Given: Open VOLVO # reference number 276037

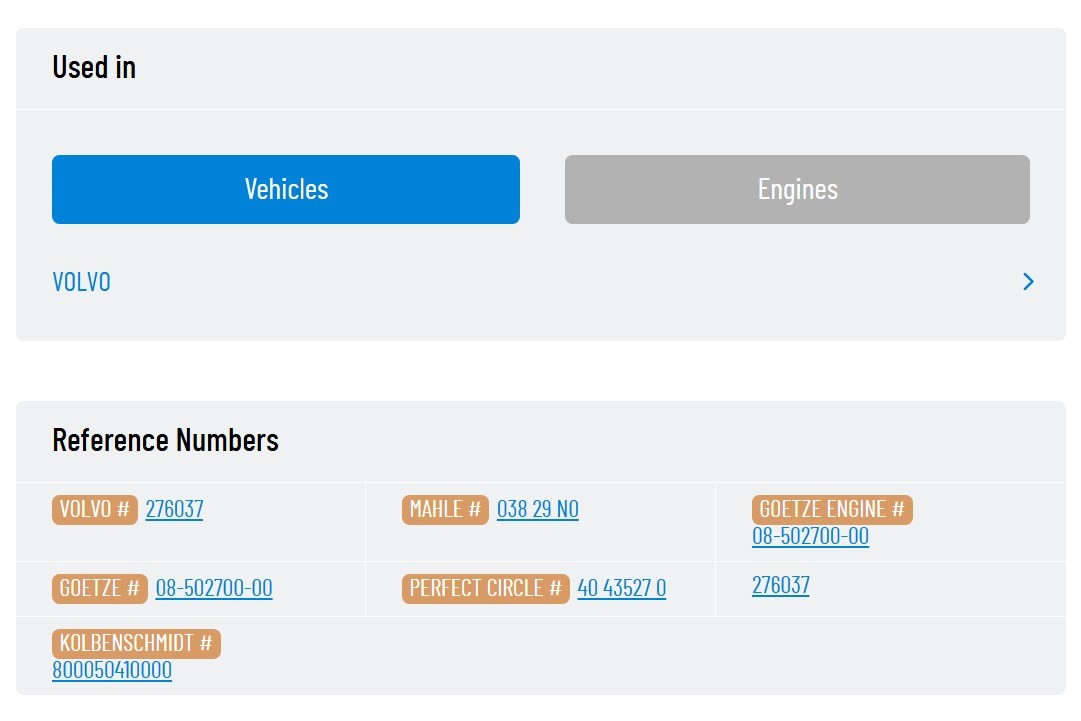Looking at the screenshot, I should click(x=174, y=509).
